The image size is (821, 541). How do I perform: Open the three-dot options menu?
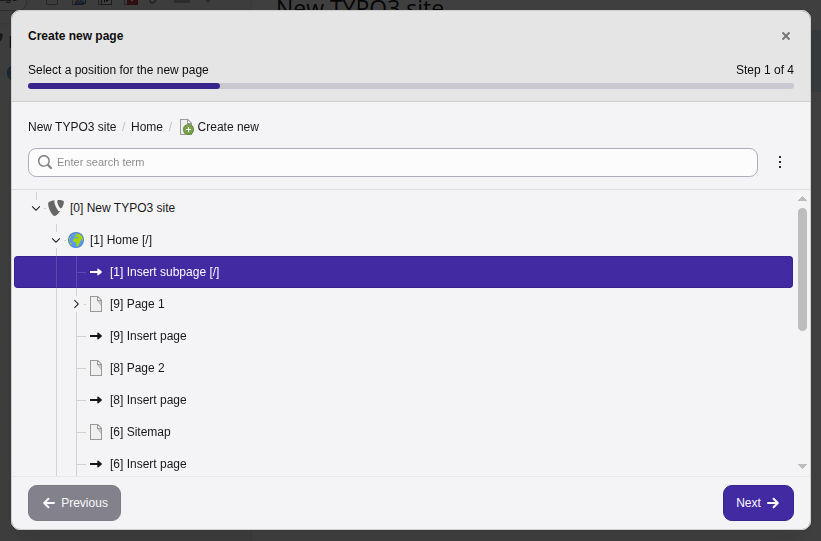[780, 162]
